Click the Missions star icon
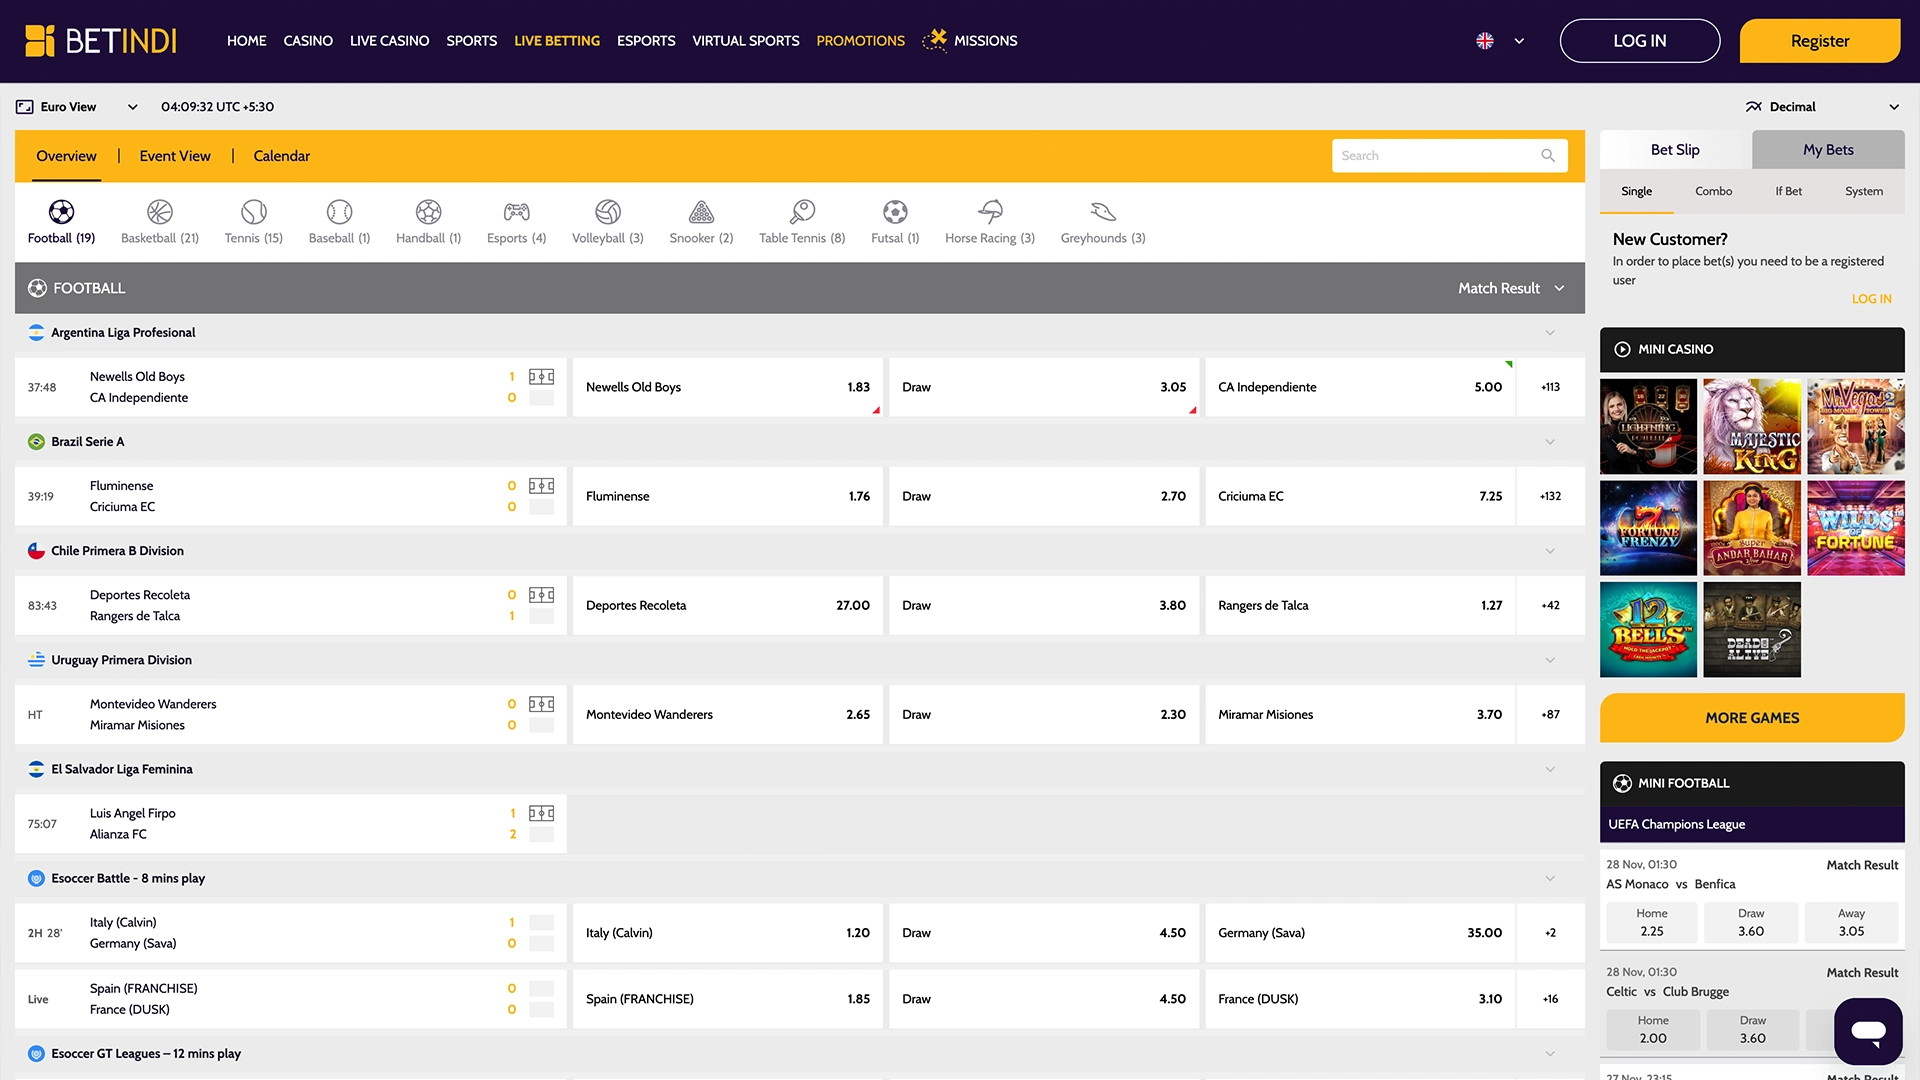 (935, 40)
